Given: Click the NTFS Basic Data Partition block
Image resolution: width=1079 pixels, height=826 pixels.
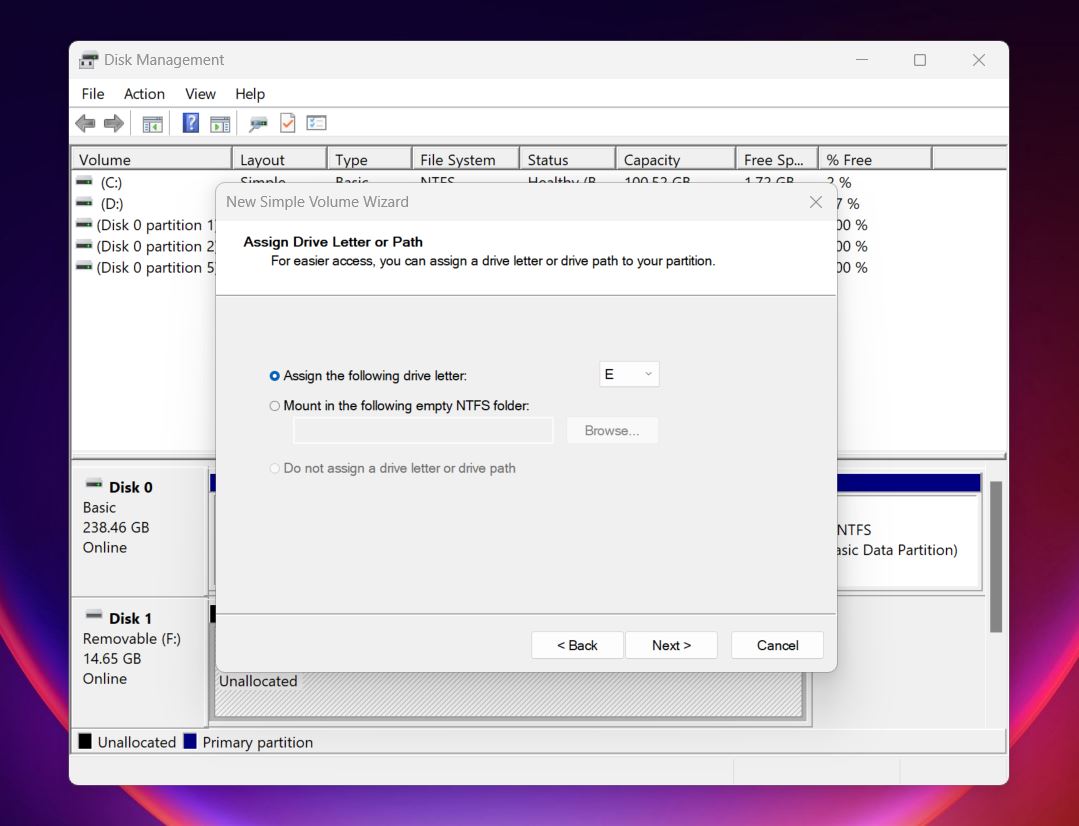Looking at the screenshot, I should 908,540.
